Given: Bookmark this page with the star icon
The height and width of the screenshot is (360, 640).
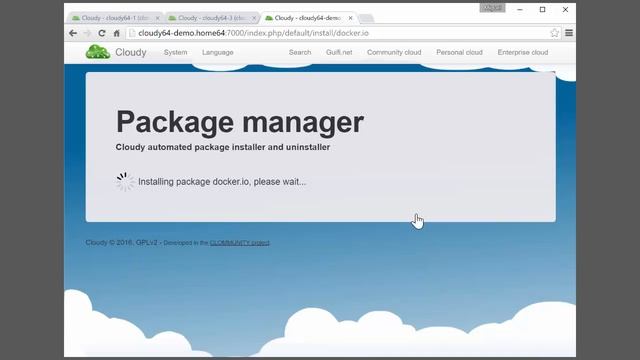Looking at the screenshot, I should 554,33.
